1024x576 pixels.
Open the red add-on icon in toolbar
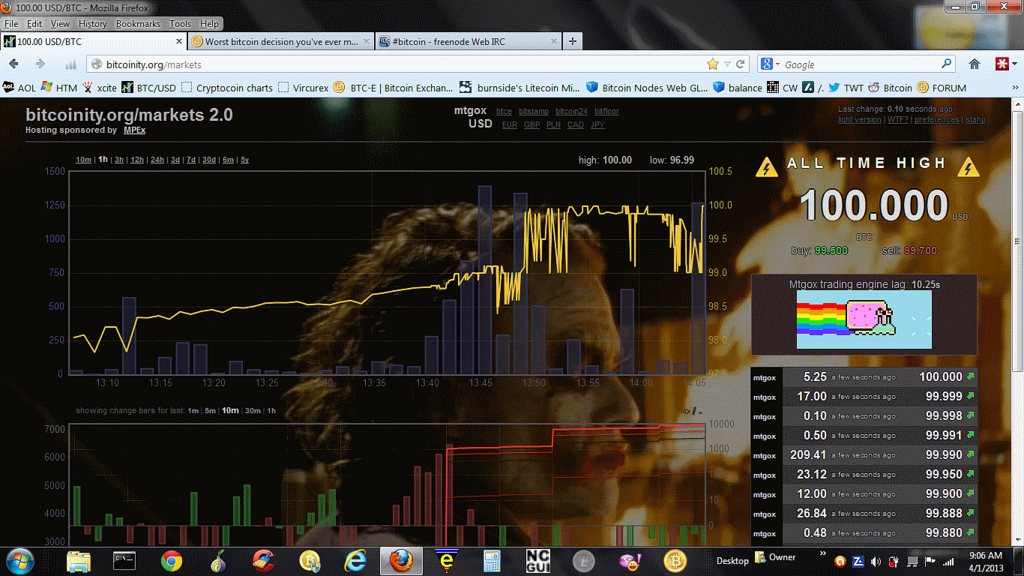(1002, 64)
